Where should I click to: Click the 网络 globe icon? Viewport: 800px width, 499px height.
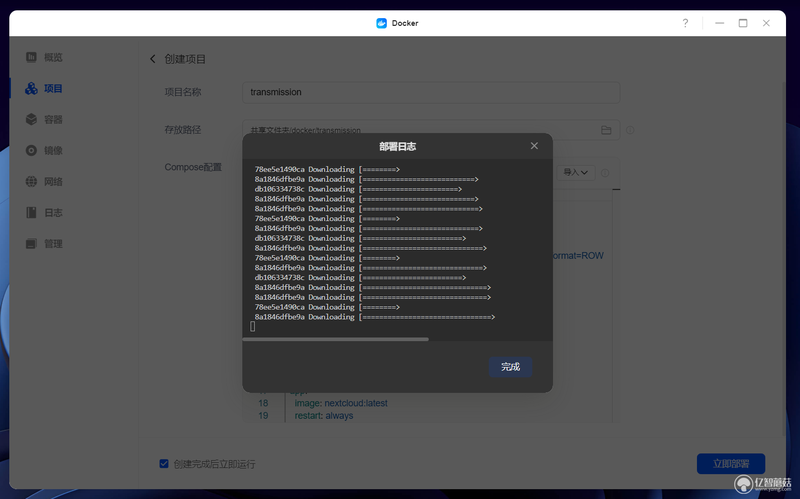pyautogui.click(x=31, y=182)
